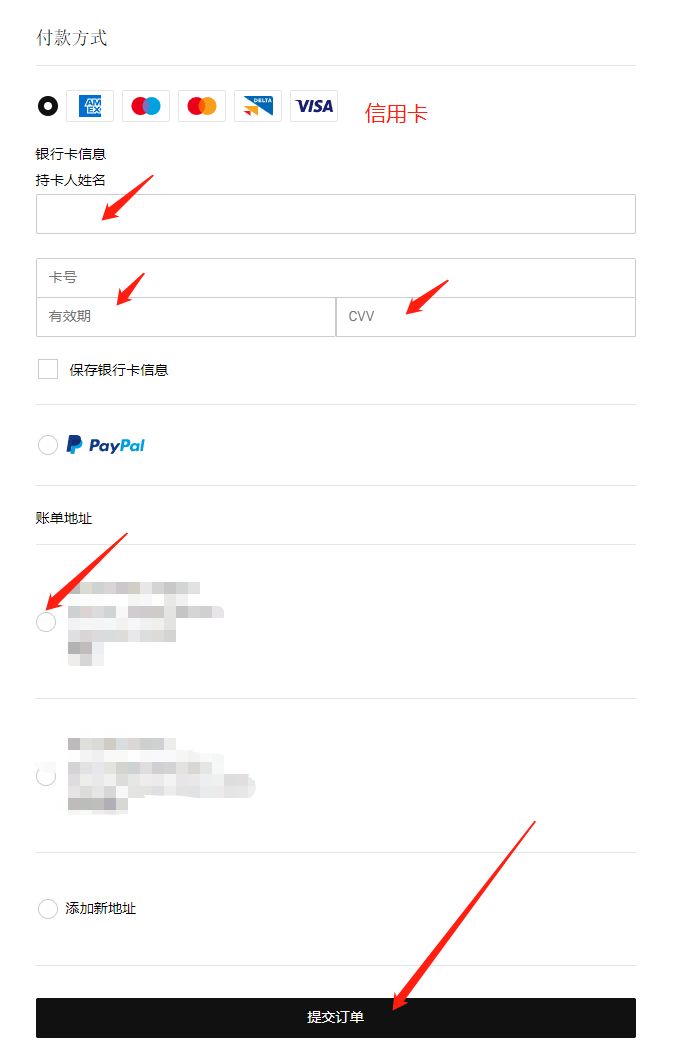Submit order with 提交订单 button
Viewport: 692px width, 1051px height.
click(x=336, y=1017)
